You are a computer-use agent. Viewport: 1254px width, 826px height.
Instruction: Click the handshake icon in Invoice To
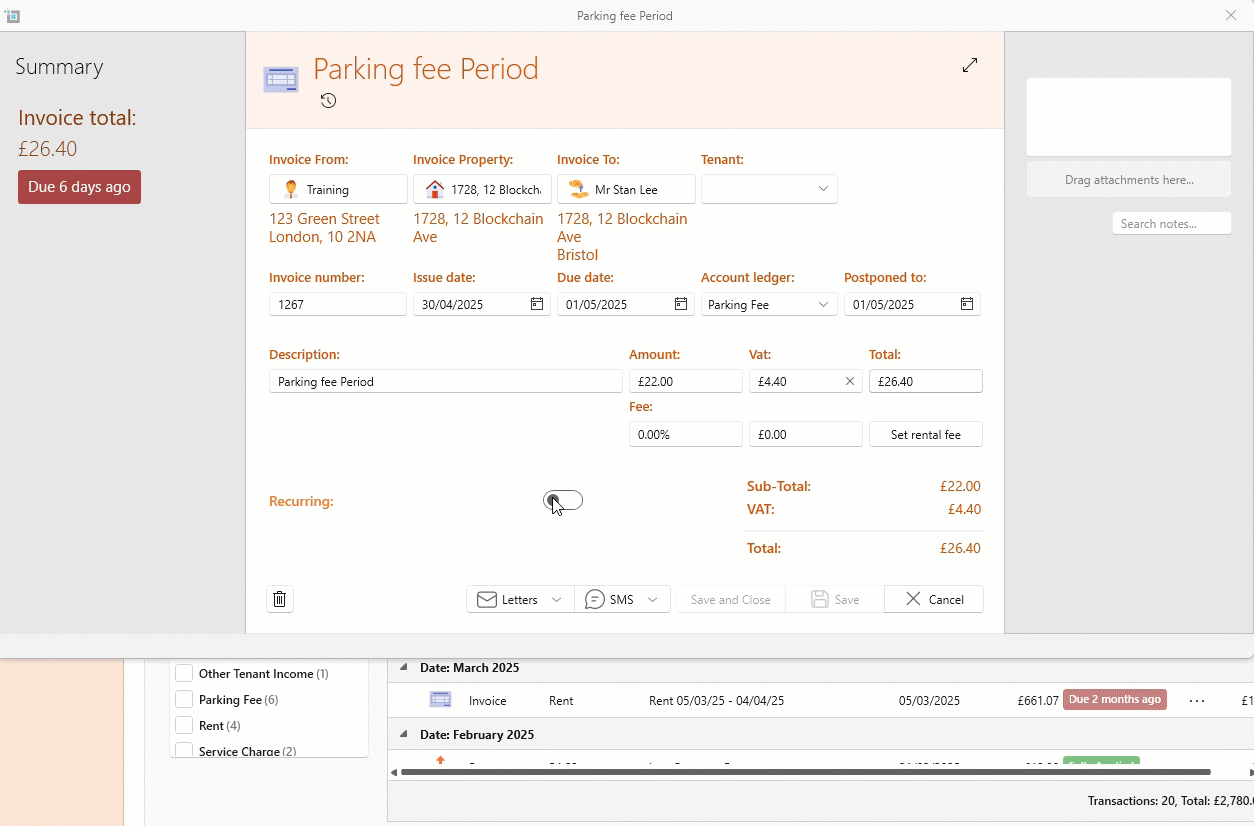(x=578, y=189)
